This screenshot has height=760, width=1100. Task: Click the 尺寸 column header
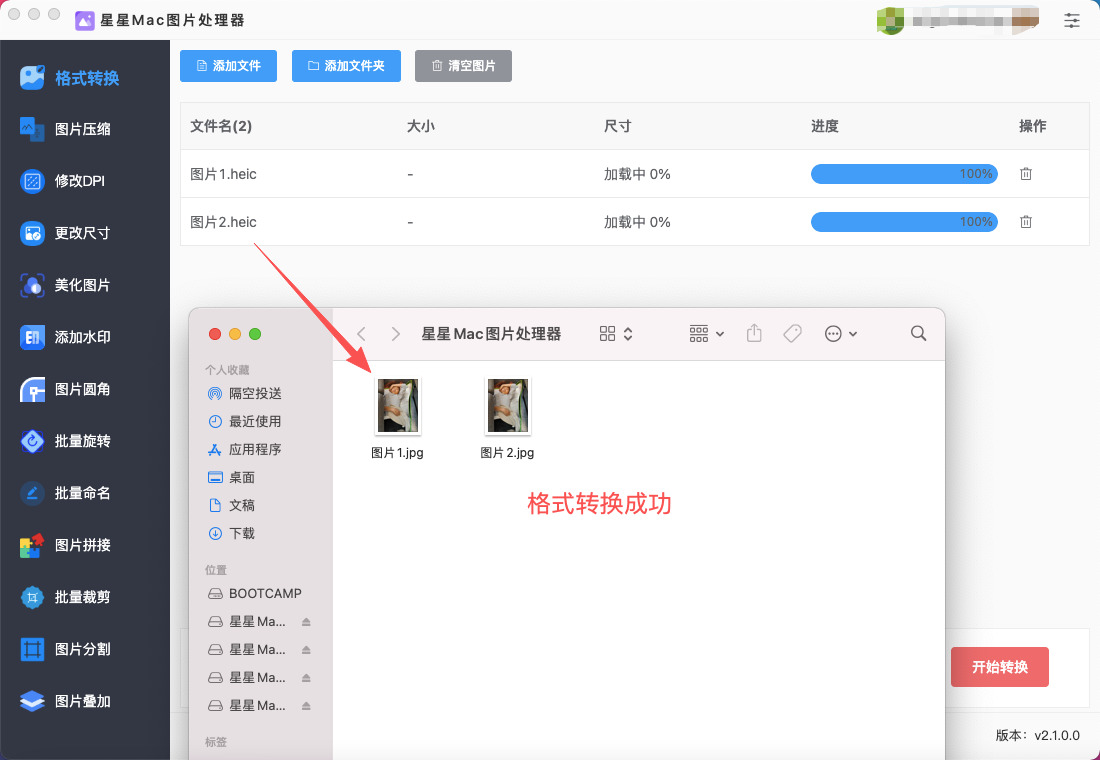click(x=617, y=126)
